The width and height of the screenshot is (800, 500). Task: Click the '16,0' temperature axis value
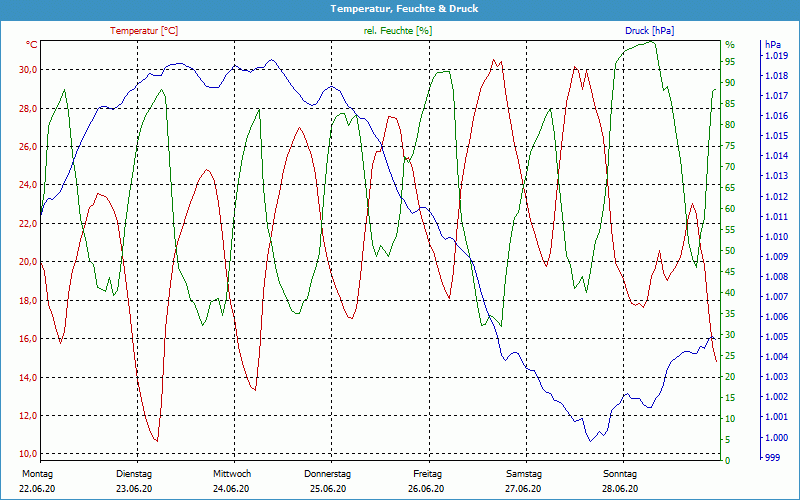tap(28, 339)
